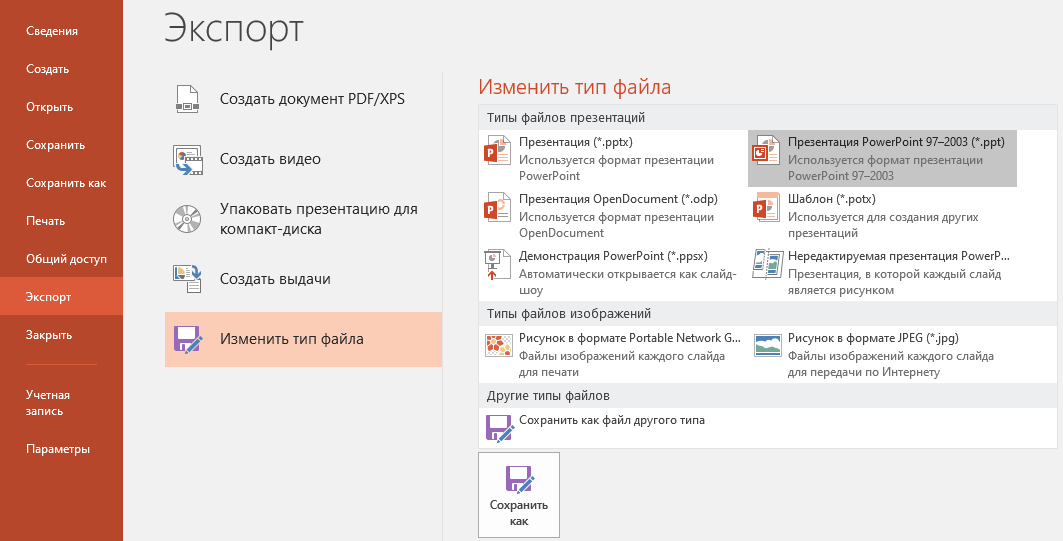Click the Create handouts icon
This screenshot has width=1063, height=541.
[x=188, y=279]
